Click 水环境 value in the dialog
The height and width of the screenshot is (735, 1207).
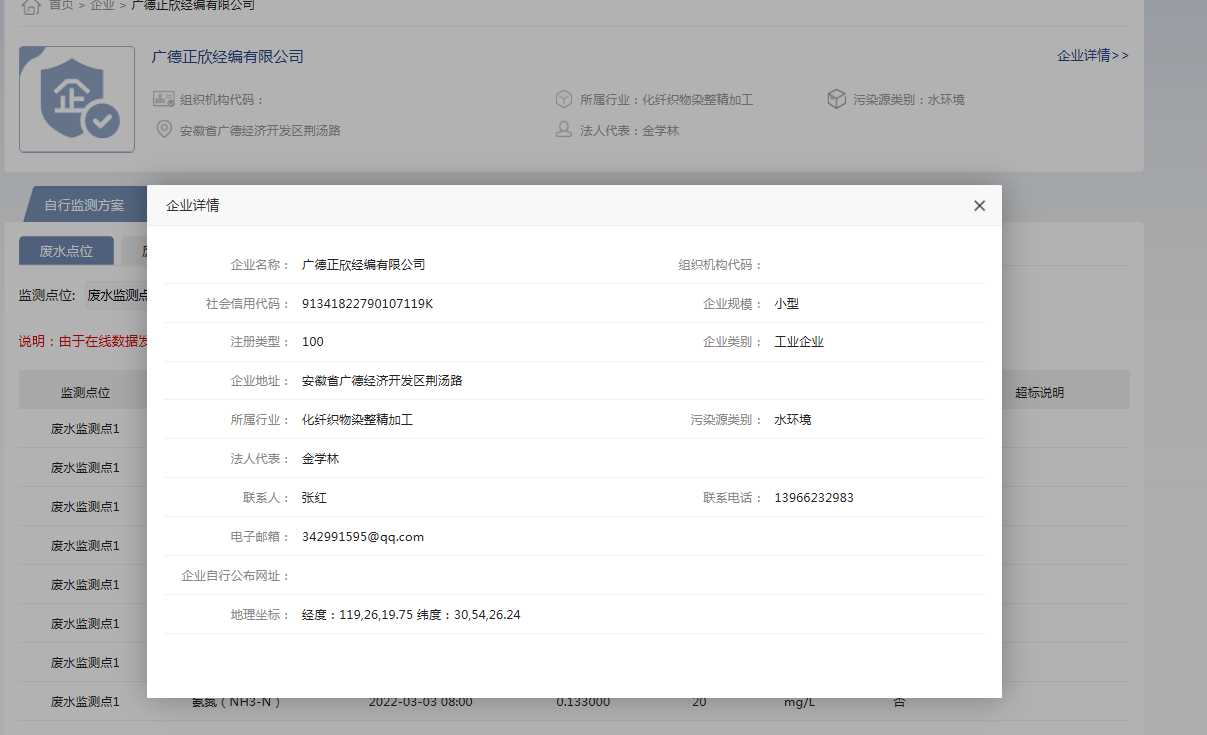click(x=793, y=420)
